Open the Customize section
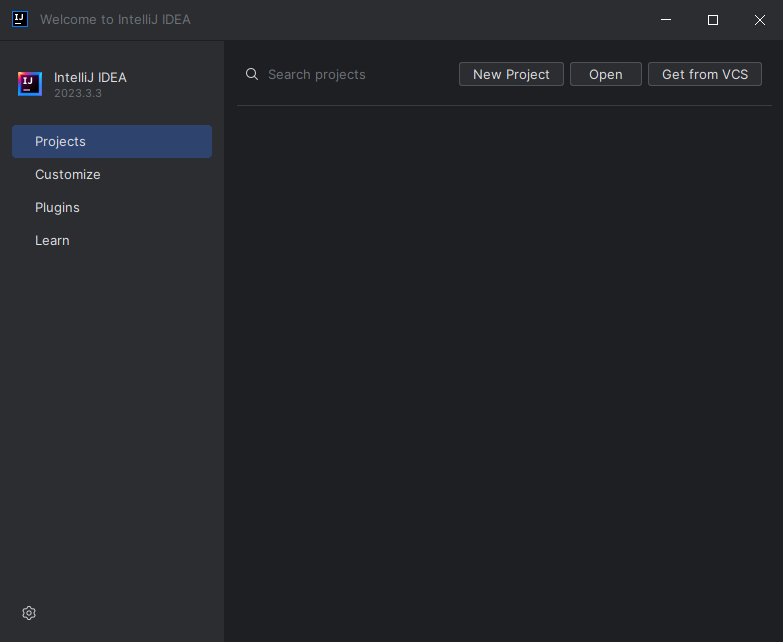 pyautogui.click(x=112, y=174)
